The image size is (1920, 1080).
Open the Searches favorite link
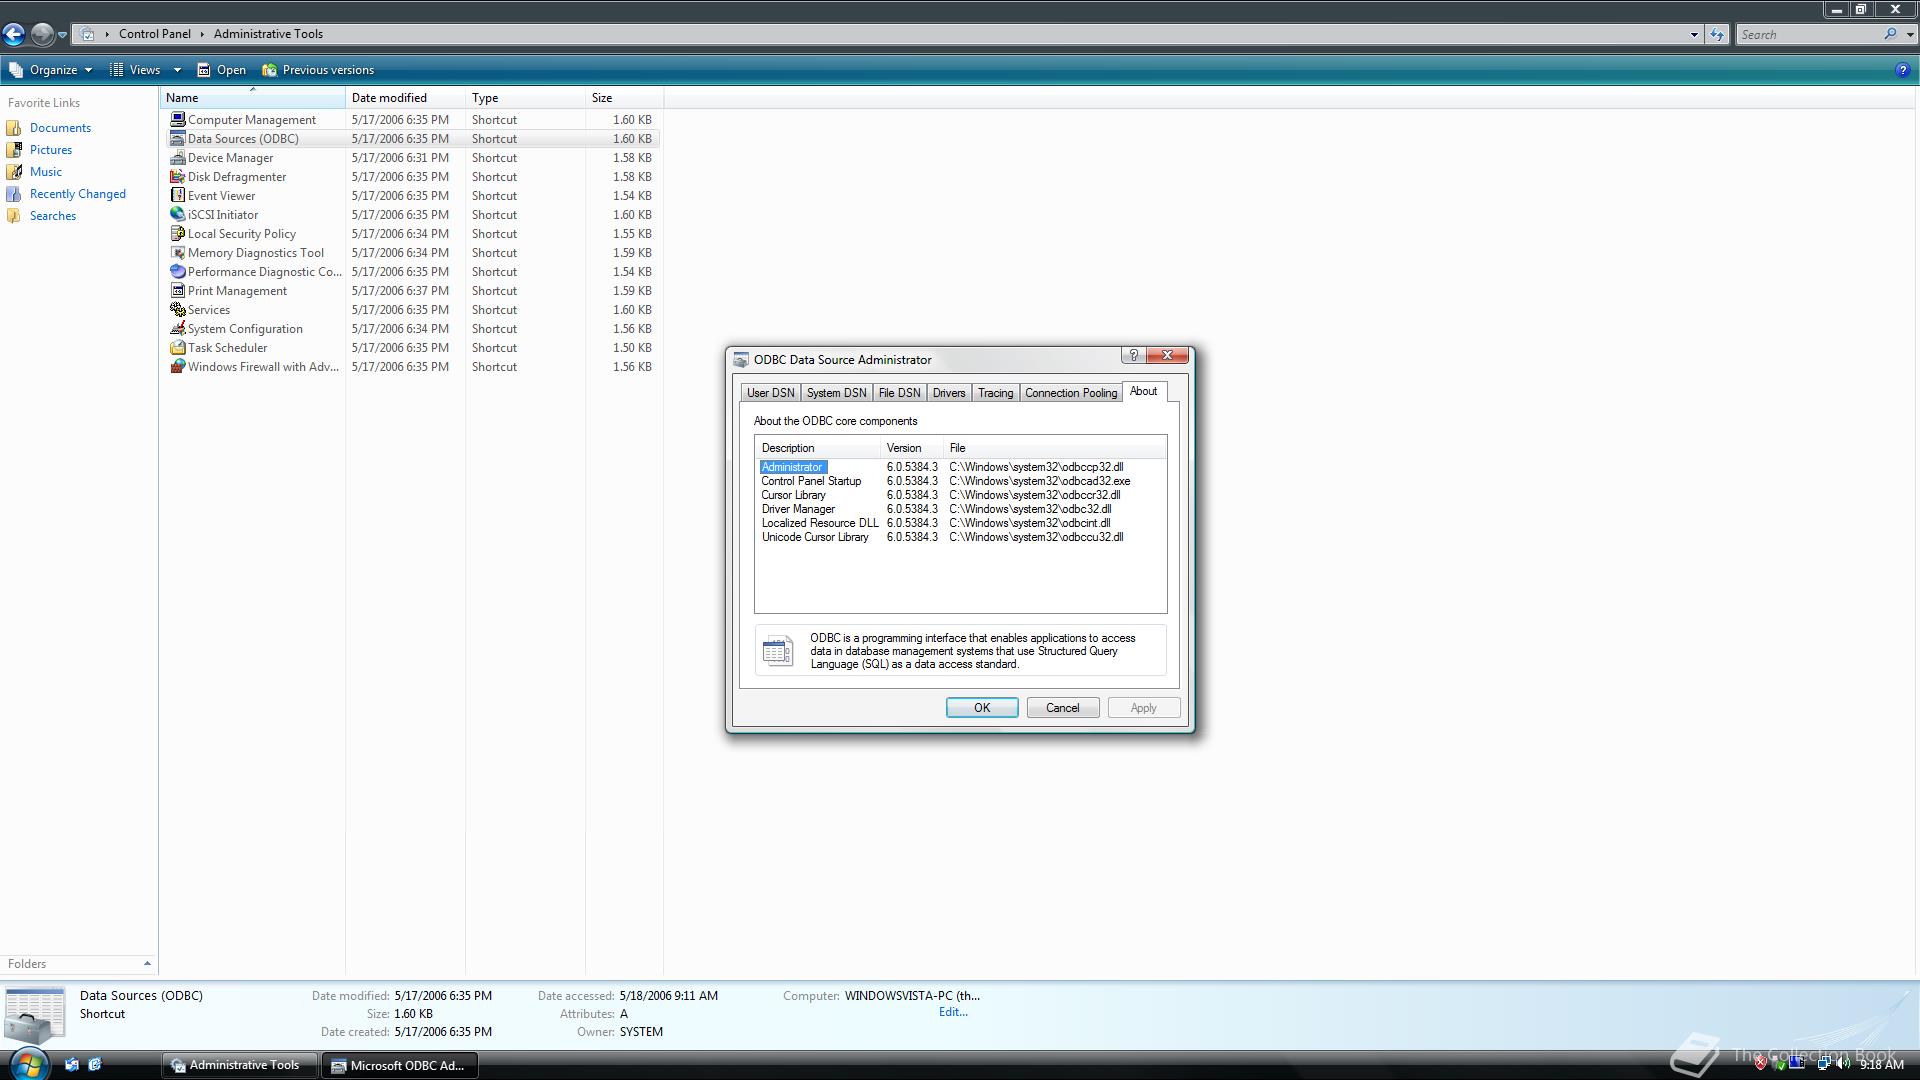(53, 216)
